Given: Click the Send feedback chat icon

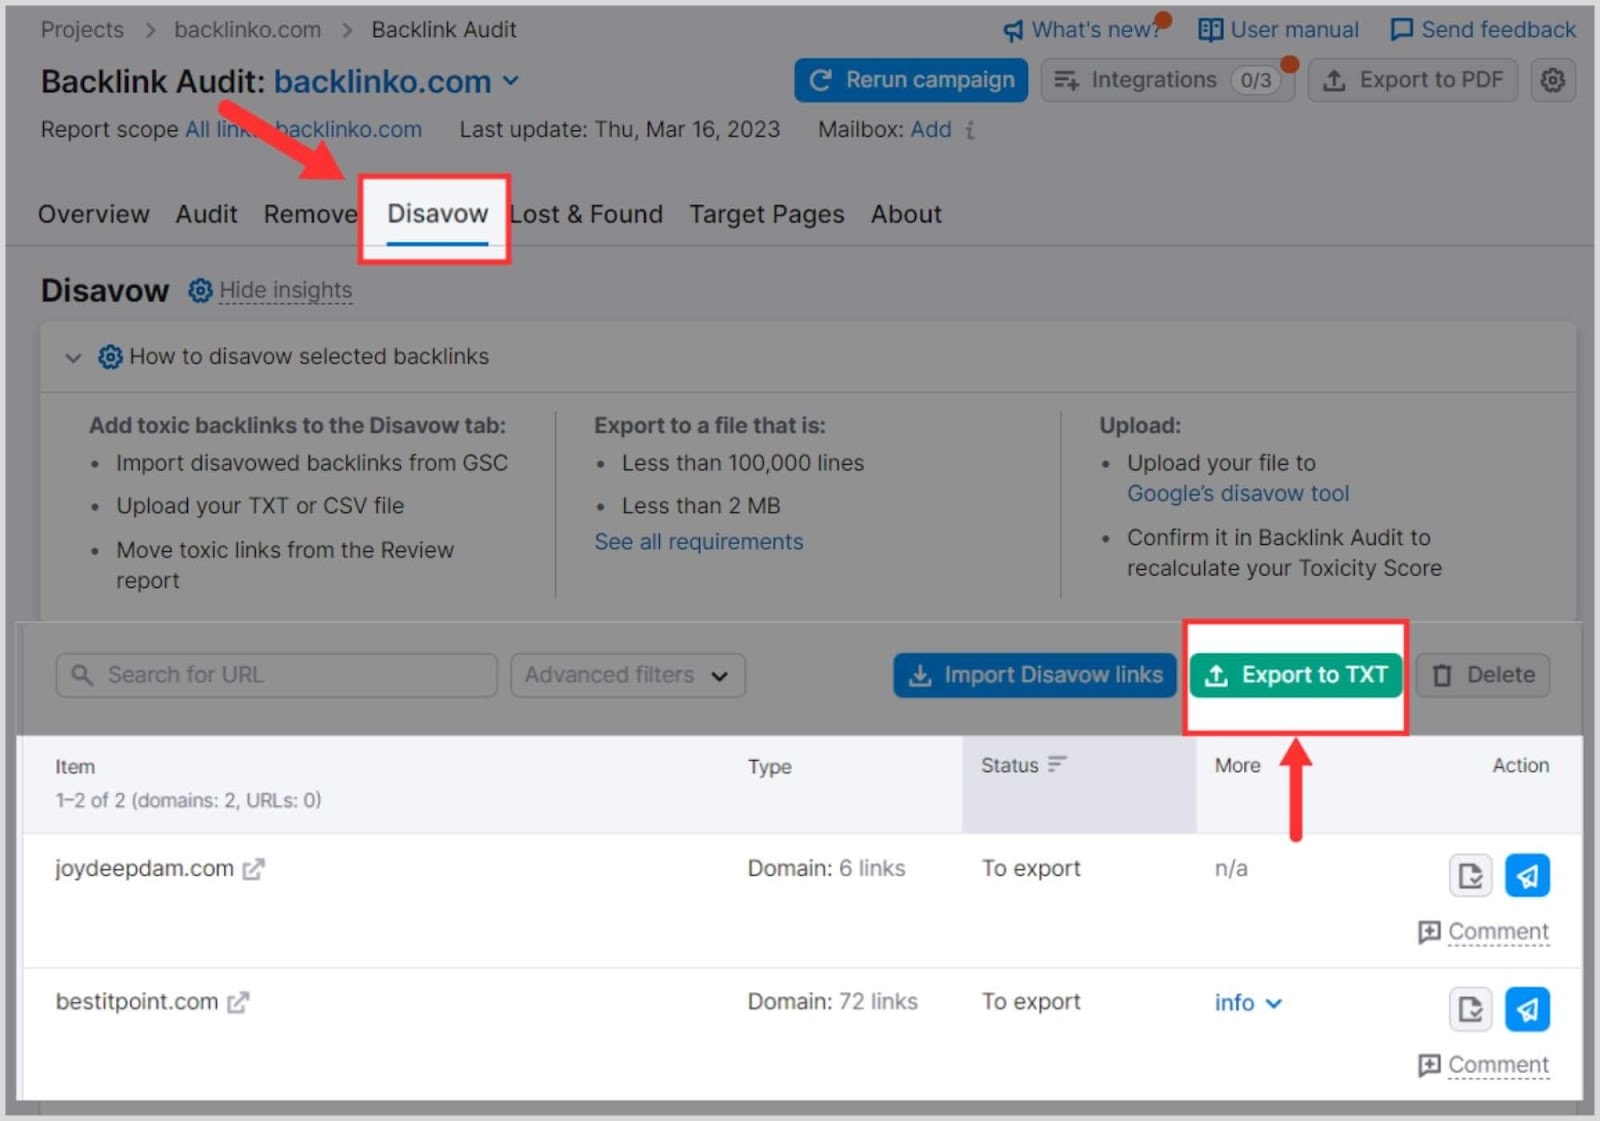Looking at the screenshot, I should coord(1402,30).
